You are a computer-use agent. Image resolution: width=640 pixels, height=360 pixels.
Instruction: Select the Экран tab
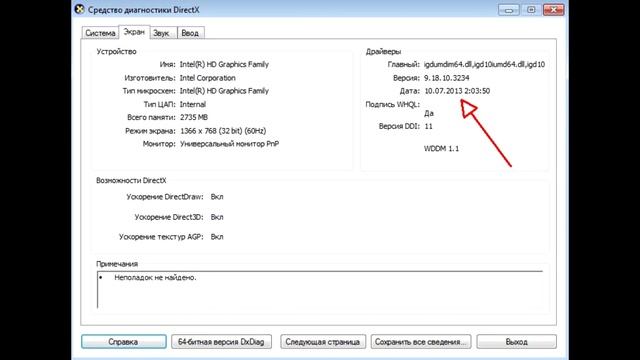(134, 32)
